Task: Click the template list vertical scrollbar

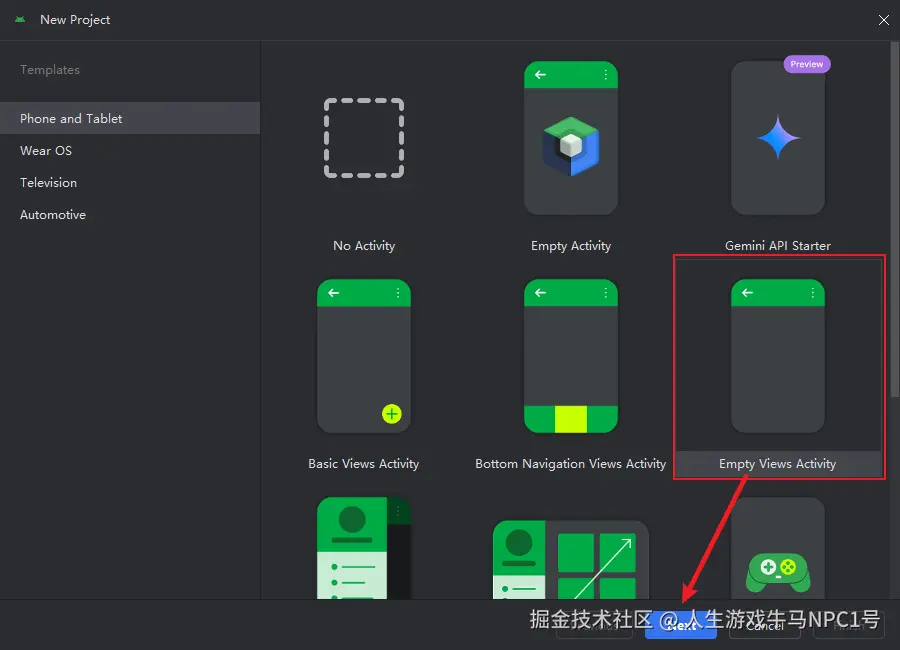Action: (x=895, y=219)
